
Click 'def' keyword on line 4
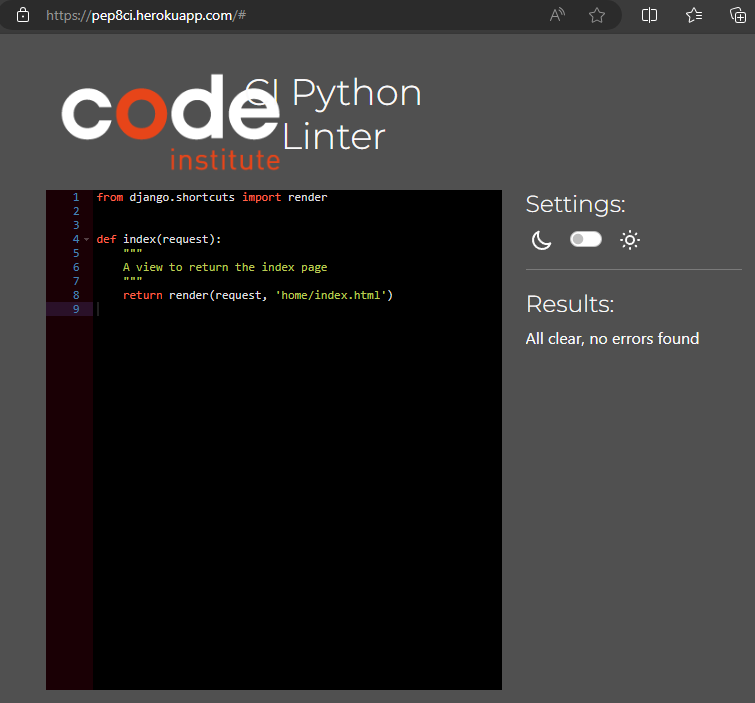coord(106,239)
